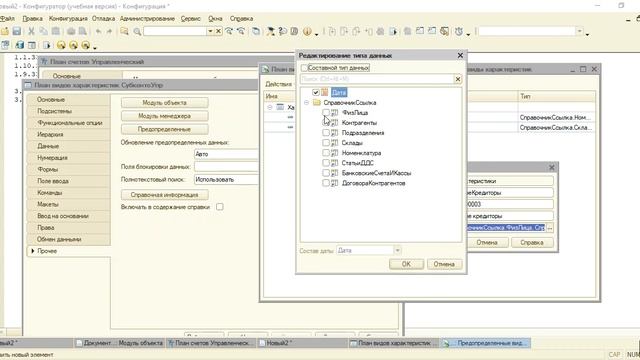Image resolution: width=640 pixels, height=360 pixels.
Task: Uncheck the Дата type checkbox
Action: click(316, 93)
